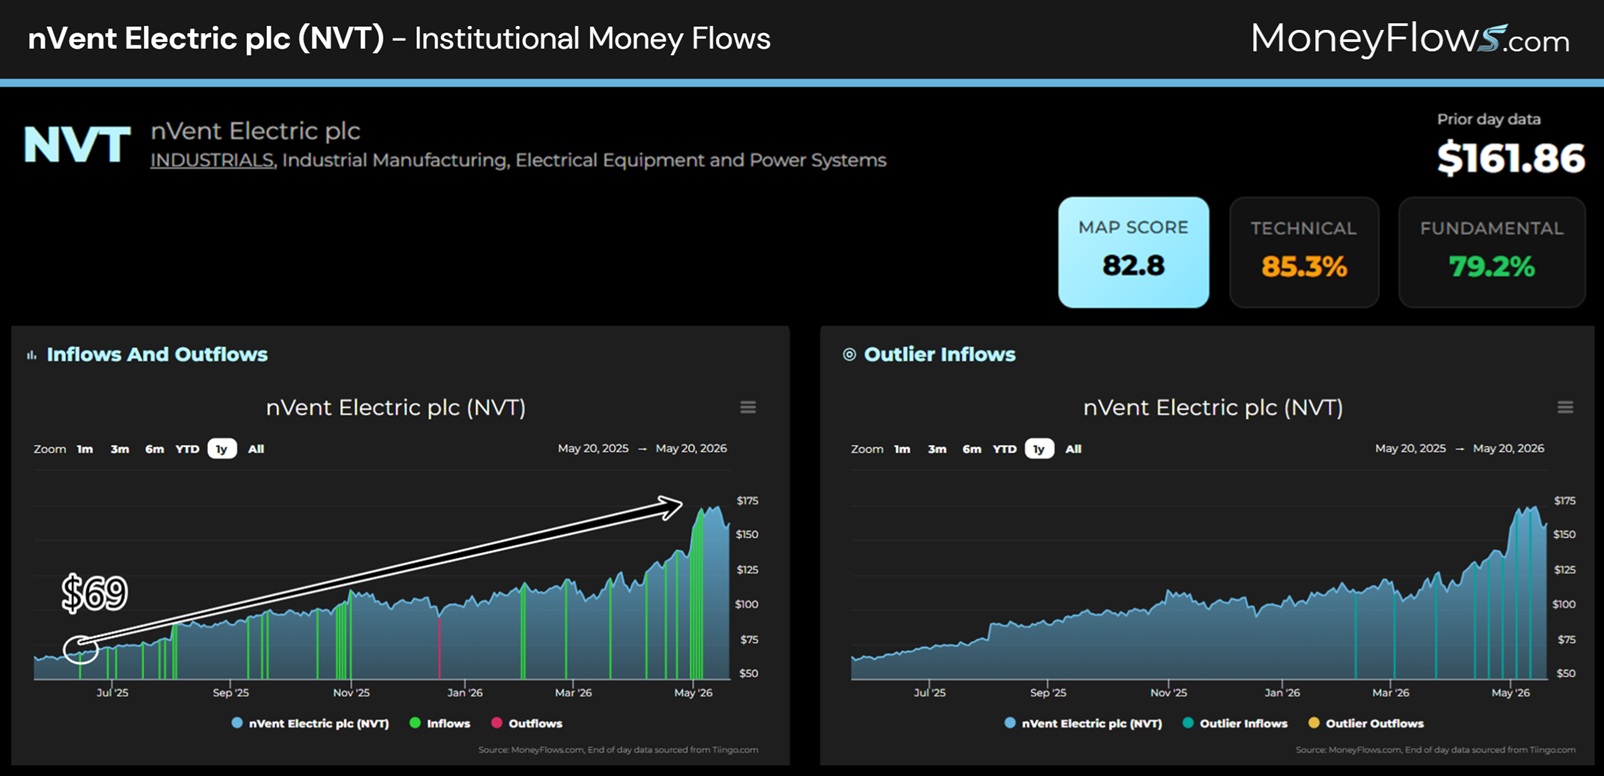Click the Outlier Inflows panel heading

pos(940,355)
